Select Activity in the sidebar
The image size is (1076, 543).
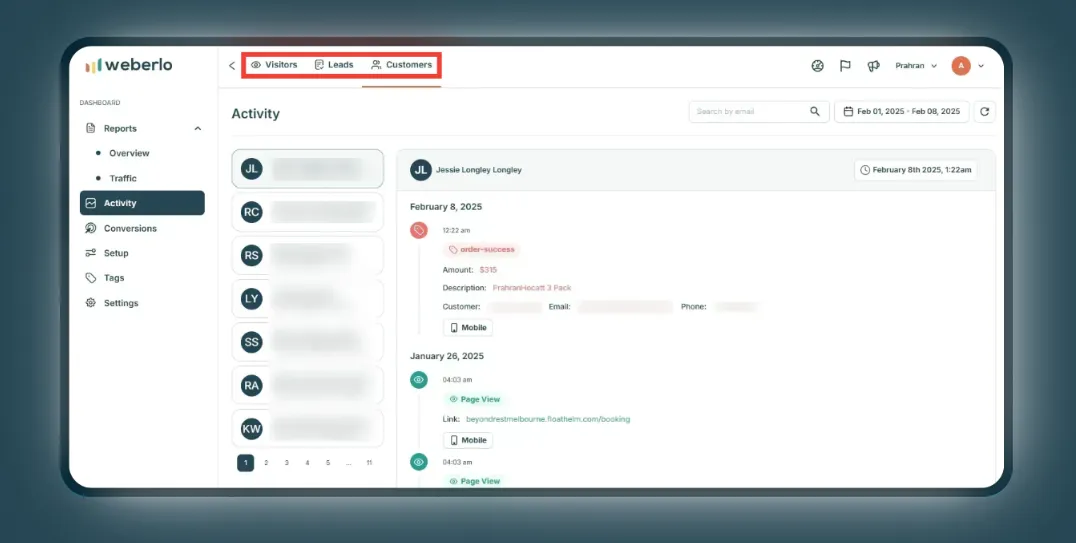point(142,203)
